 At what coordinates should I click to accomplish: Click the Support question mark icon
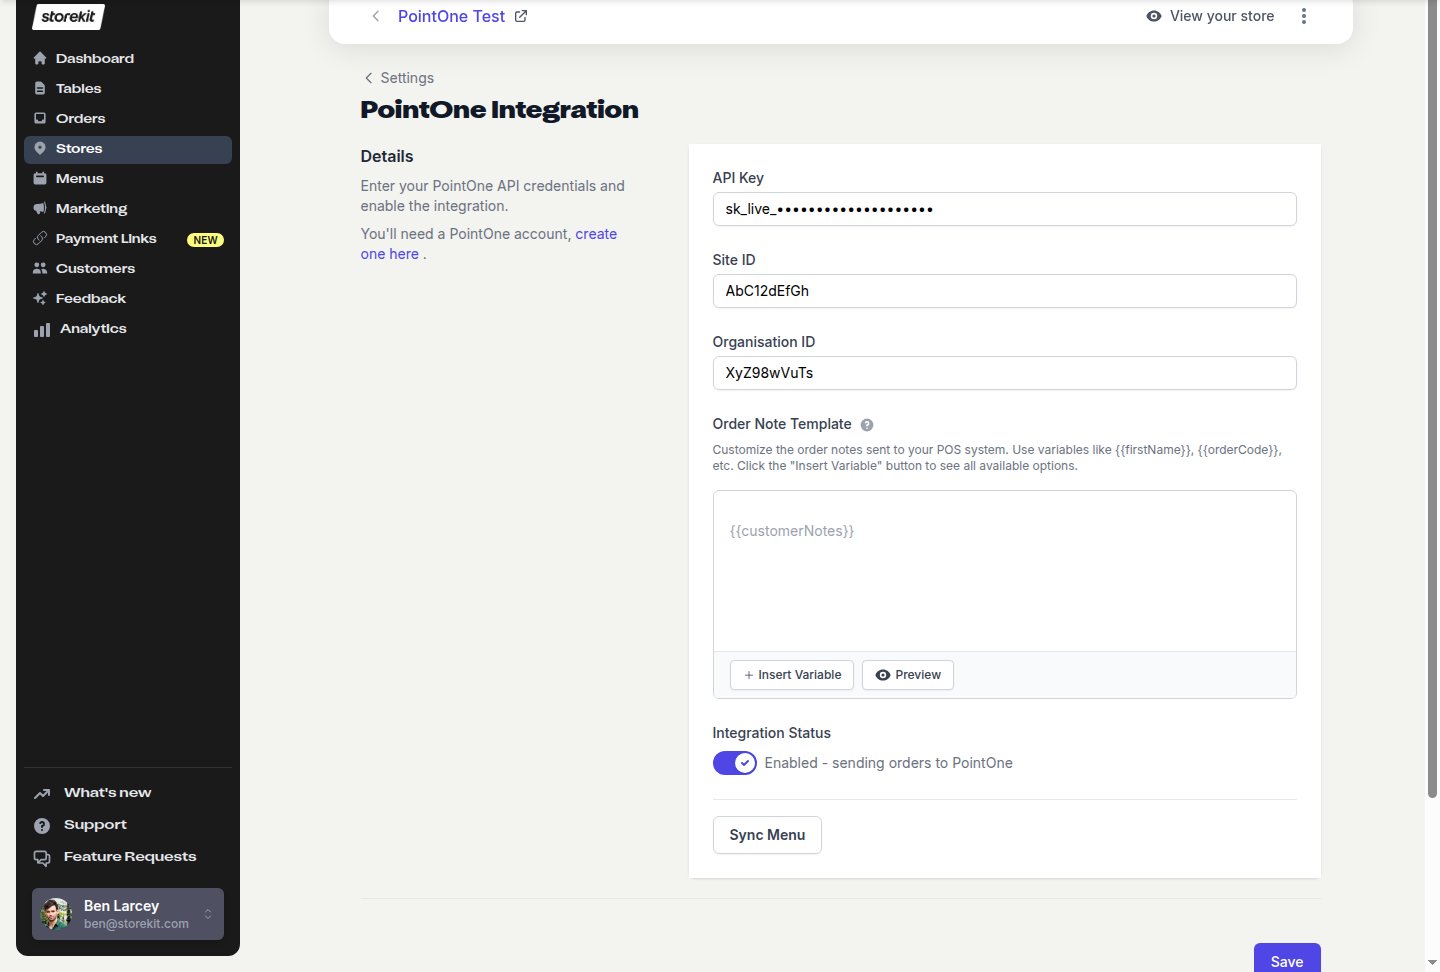click(x=42, y=825)
